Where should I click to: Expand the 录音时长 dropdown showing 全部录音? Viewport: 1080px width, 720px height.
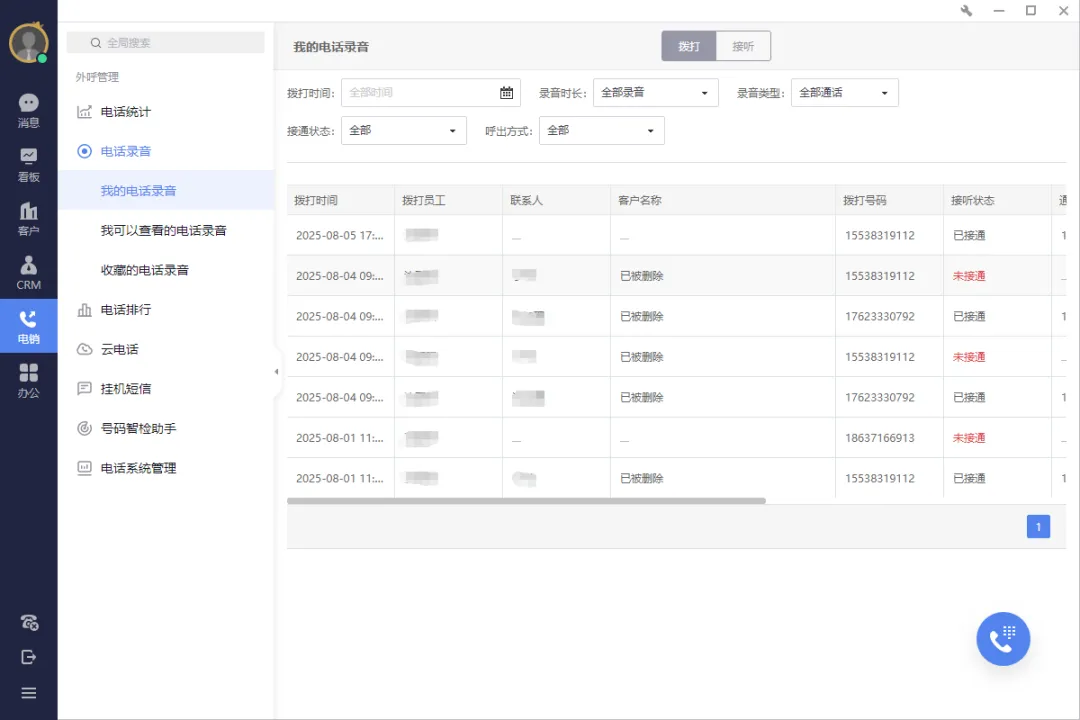(x=655, y=92)
